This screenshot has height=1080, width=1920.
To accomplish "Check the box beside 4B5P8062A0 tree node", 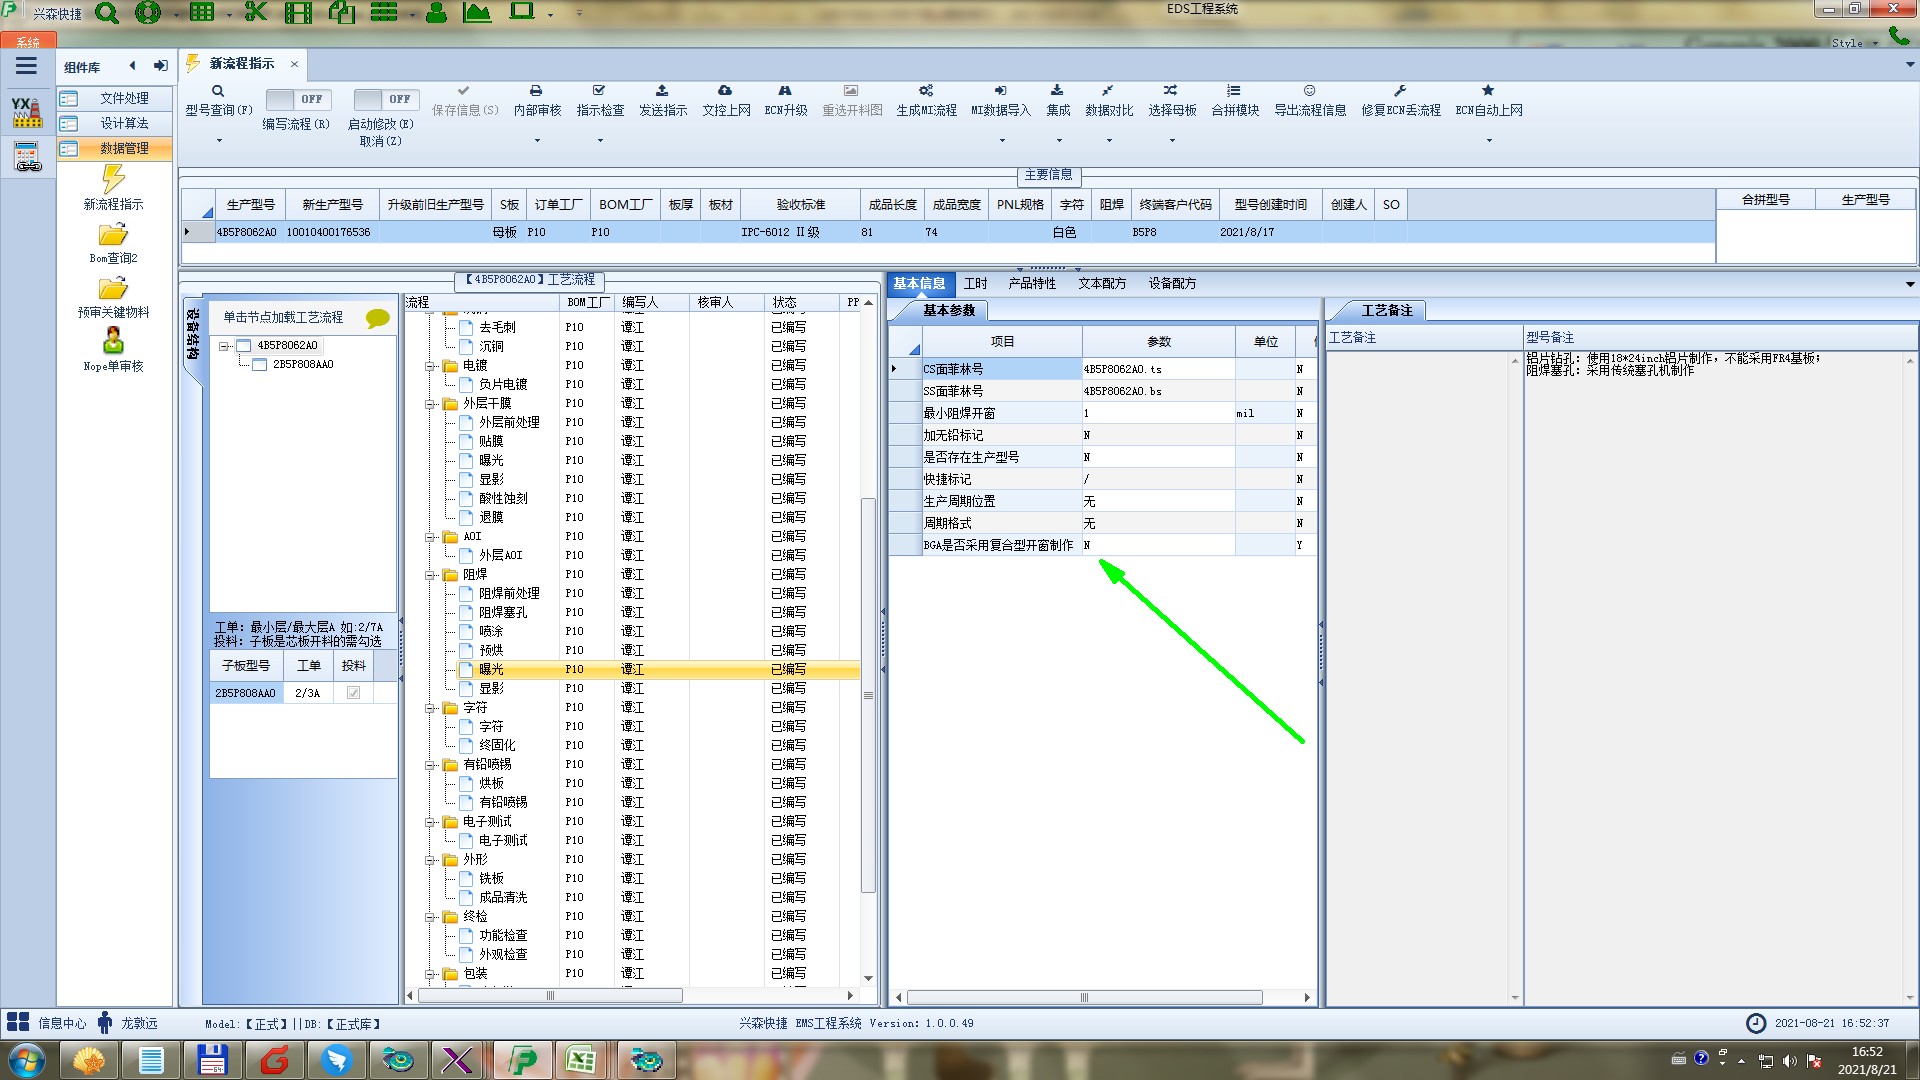I will (x=243, y=346).
